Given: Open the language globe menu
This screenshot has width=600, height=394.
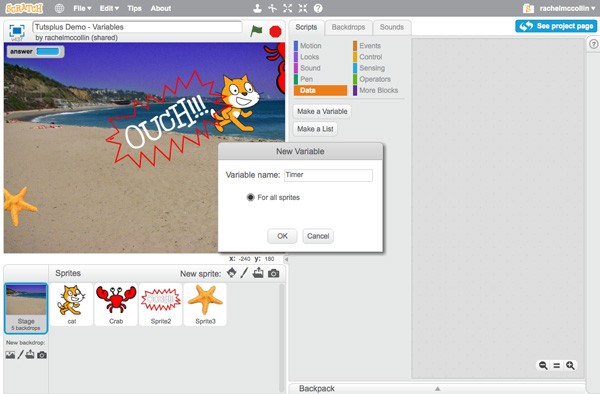Looking at the screenshot, I should click(x=59, y=8).
